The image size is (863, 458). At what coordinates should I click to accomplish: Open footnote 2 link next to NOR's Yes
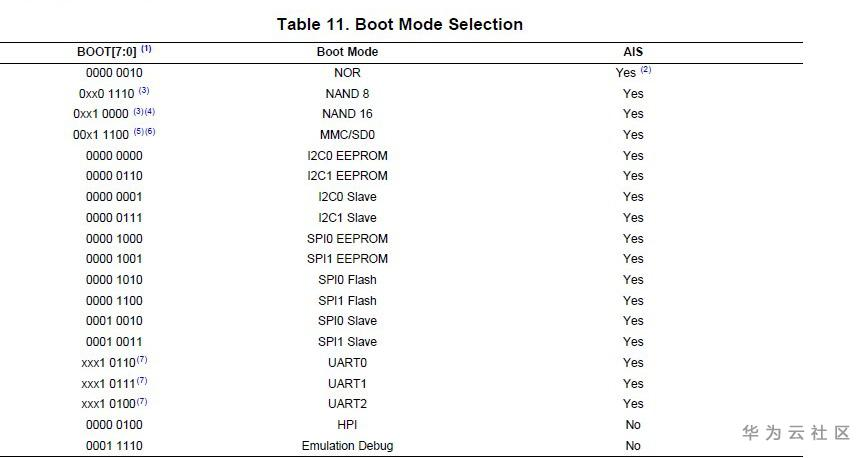pyautogui.click(x=646, y=70)
